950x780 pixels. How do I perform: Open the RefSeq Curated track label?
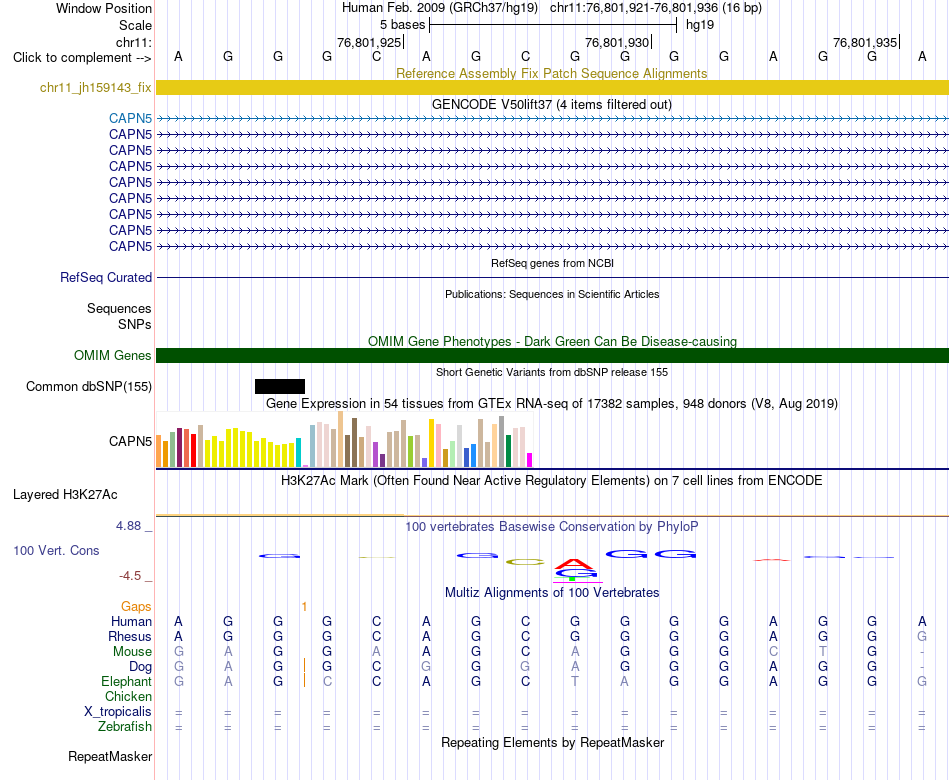click(x=106, y=277)
